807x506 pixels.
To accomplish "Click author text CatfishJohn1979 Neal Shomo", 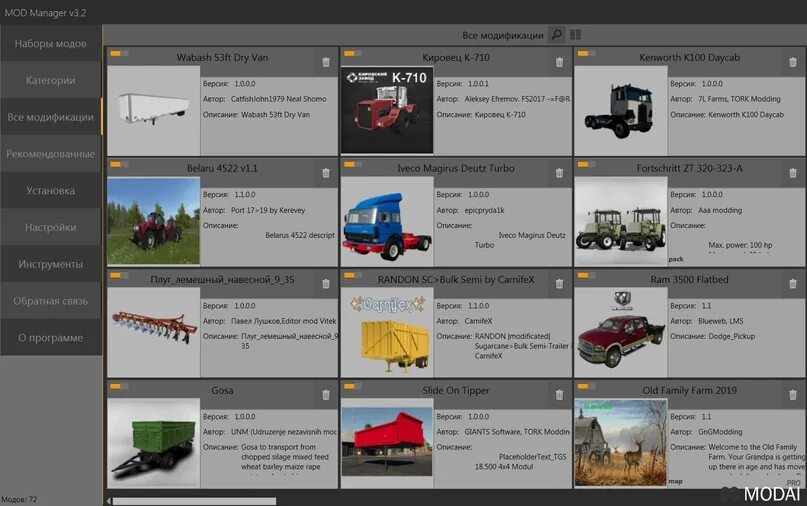I will [278, 99].
